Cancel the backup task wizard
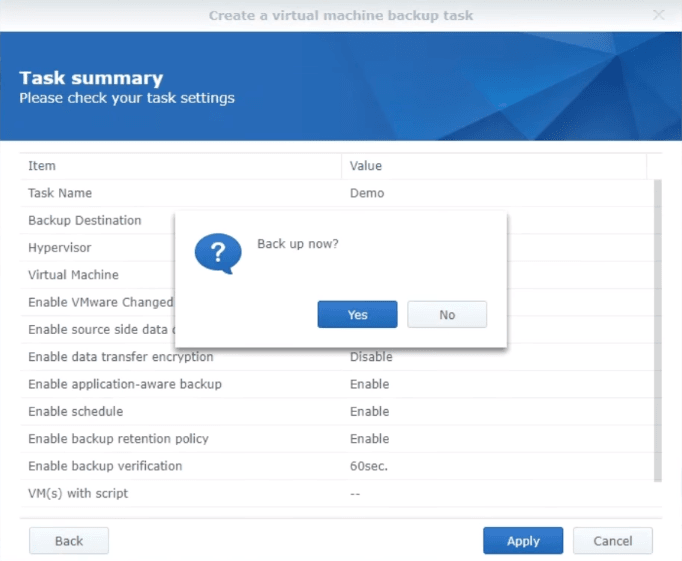This screenshot has width=682, height=561. click(612, 541)
